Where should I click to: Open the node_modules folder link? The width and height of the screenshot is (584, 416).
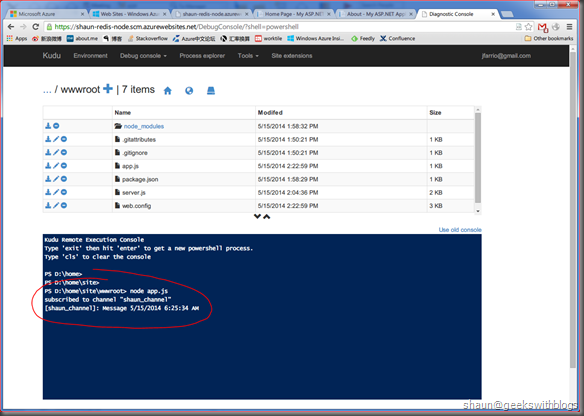click(x=144, y=126)
